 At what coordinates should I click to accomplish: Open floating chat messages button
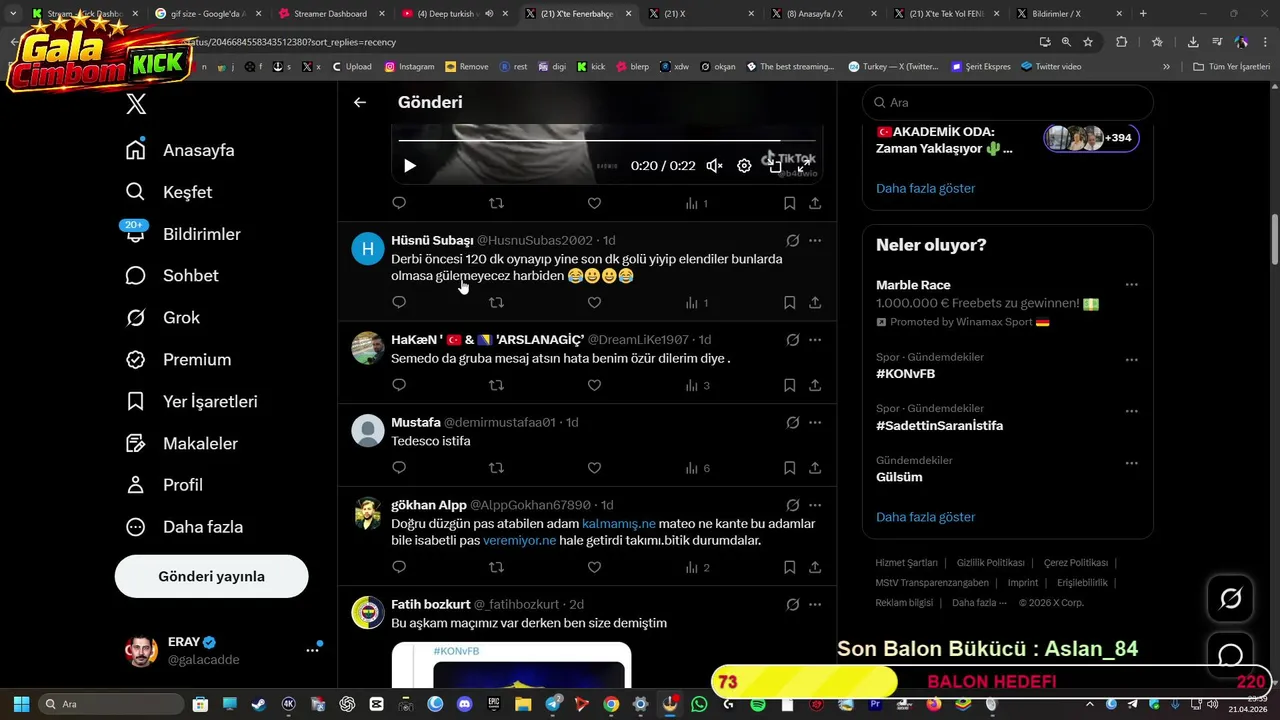(1231, 656)
